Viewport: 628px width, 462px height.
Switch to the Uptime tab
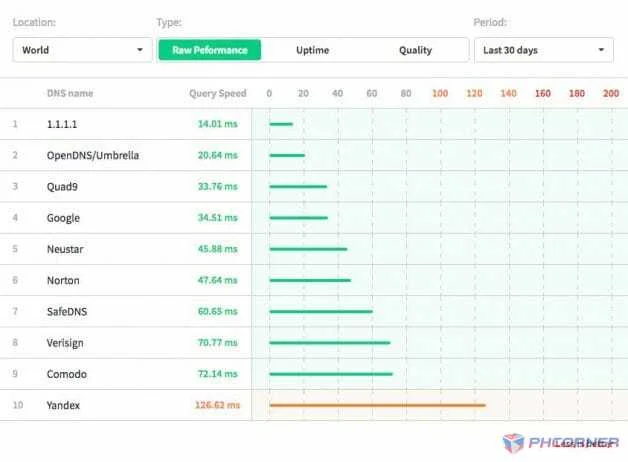[313, 50]
